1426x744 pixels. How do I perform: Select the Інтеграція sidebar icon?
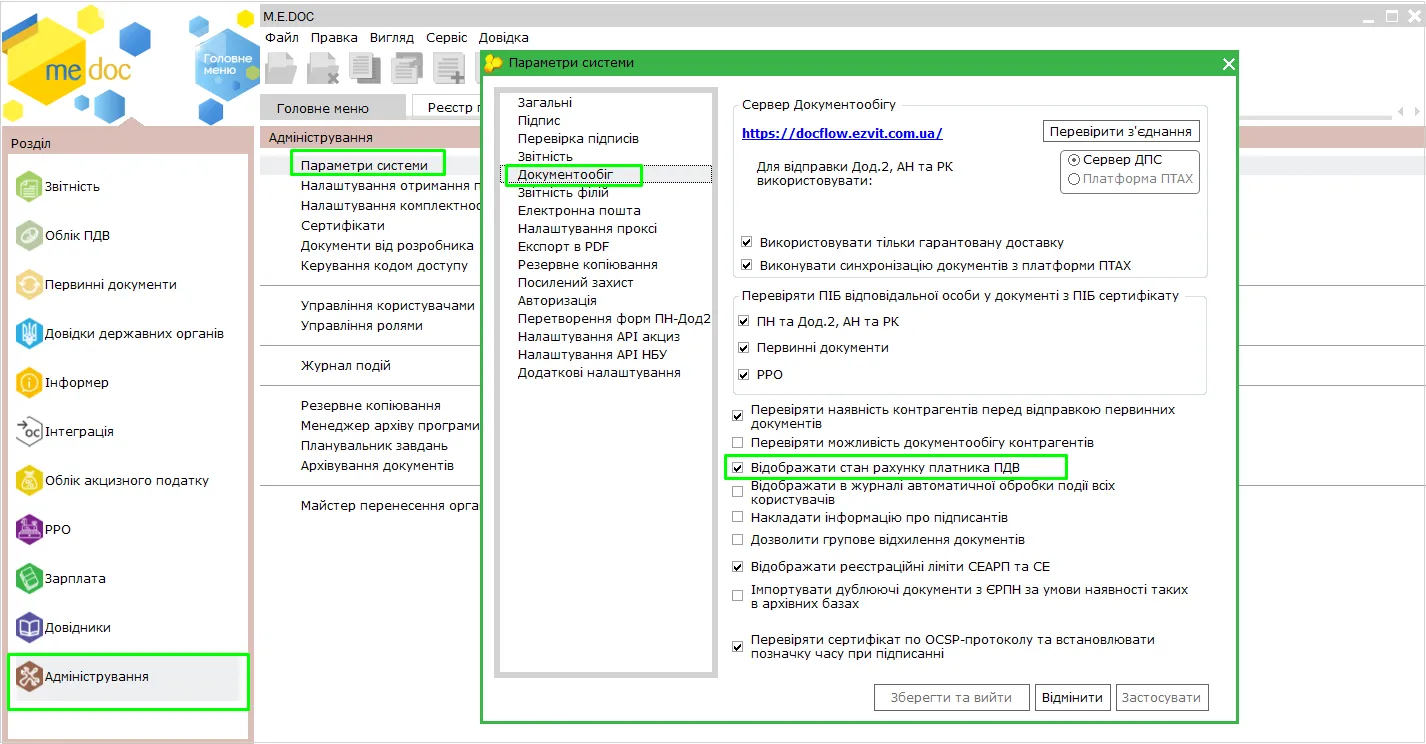coord(29,432)
